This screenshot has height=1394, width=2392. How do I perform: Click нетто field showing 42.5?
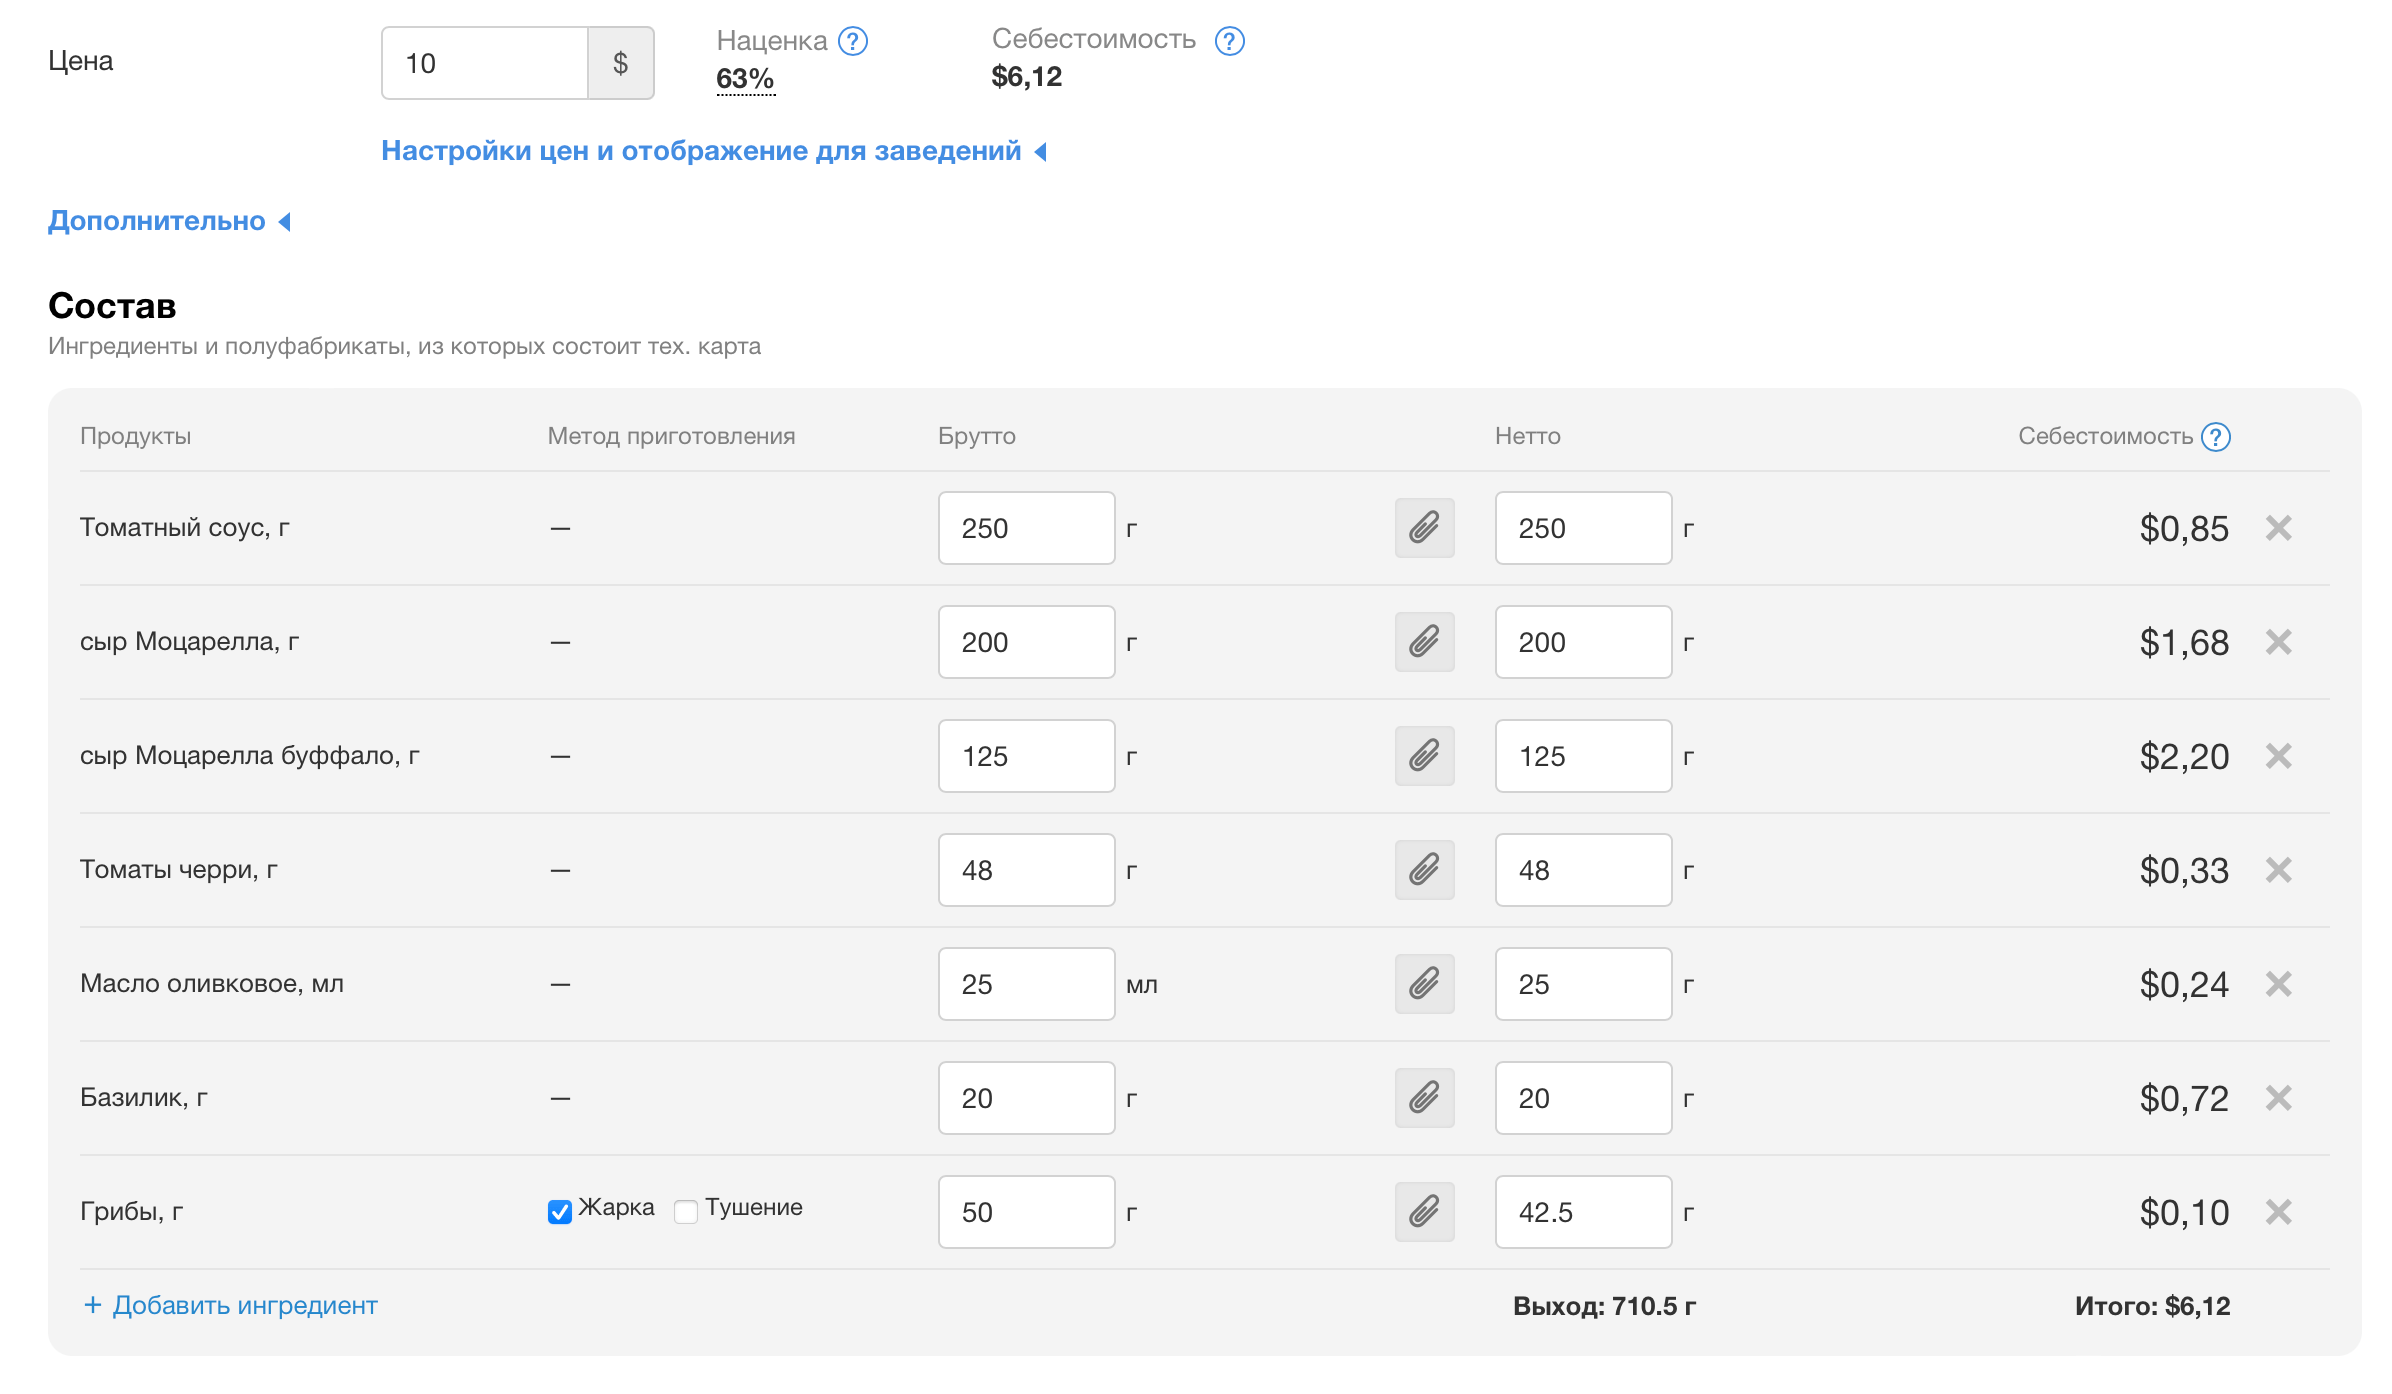[x=1582, y=1212]
